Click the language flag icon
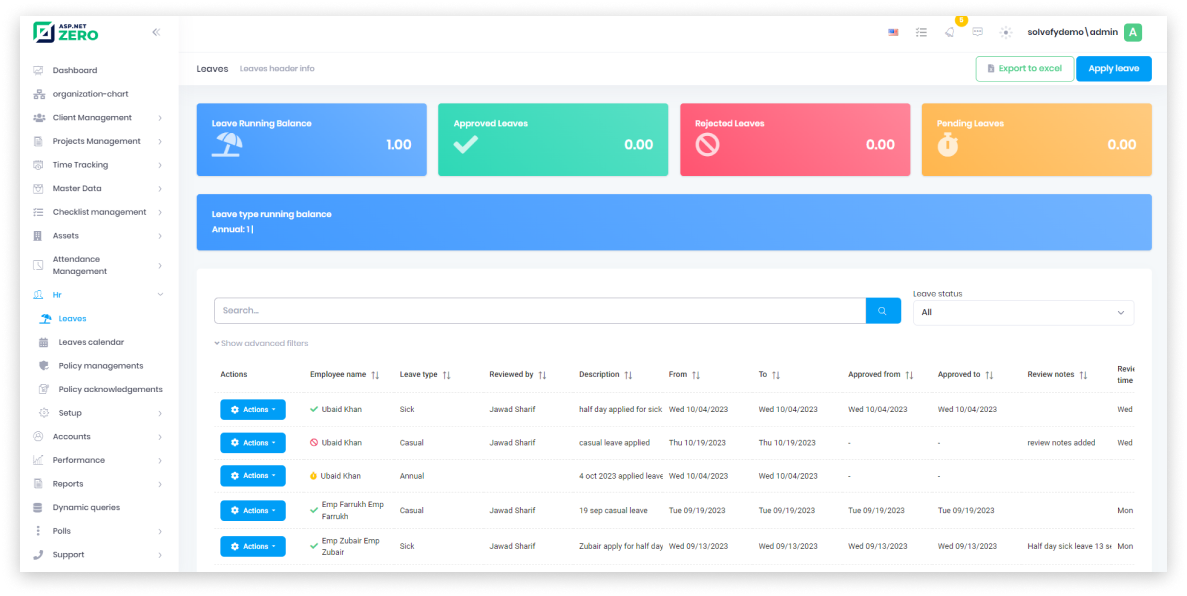Image resolution: width=1187 pixels, height=596 pixels. 893,32
